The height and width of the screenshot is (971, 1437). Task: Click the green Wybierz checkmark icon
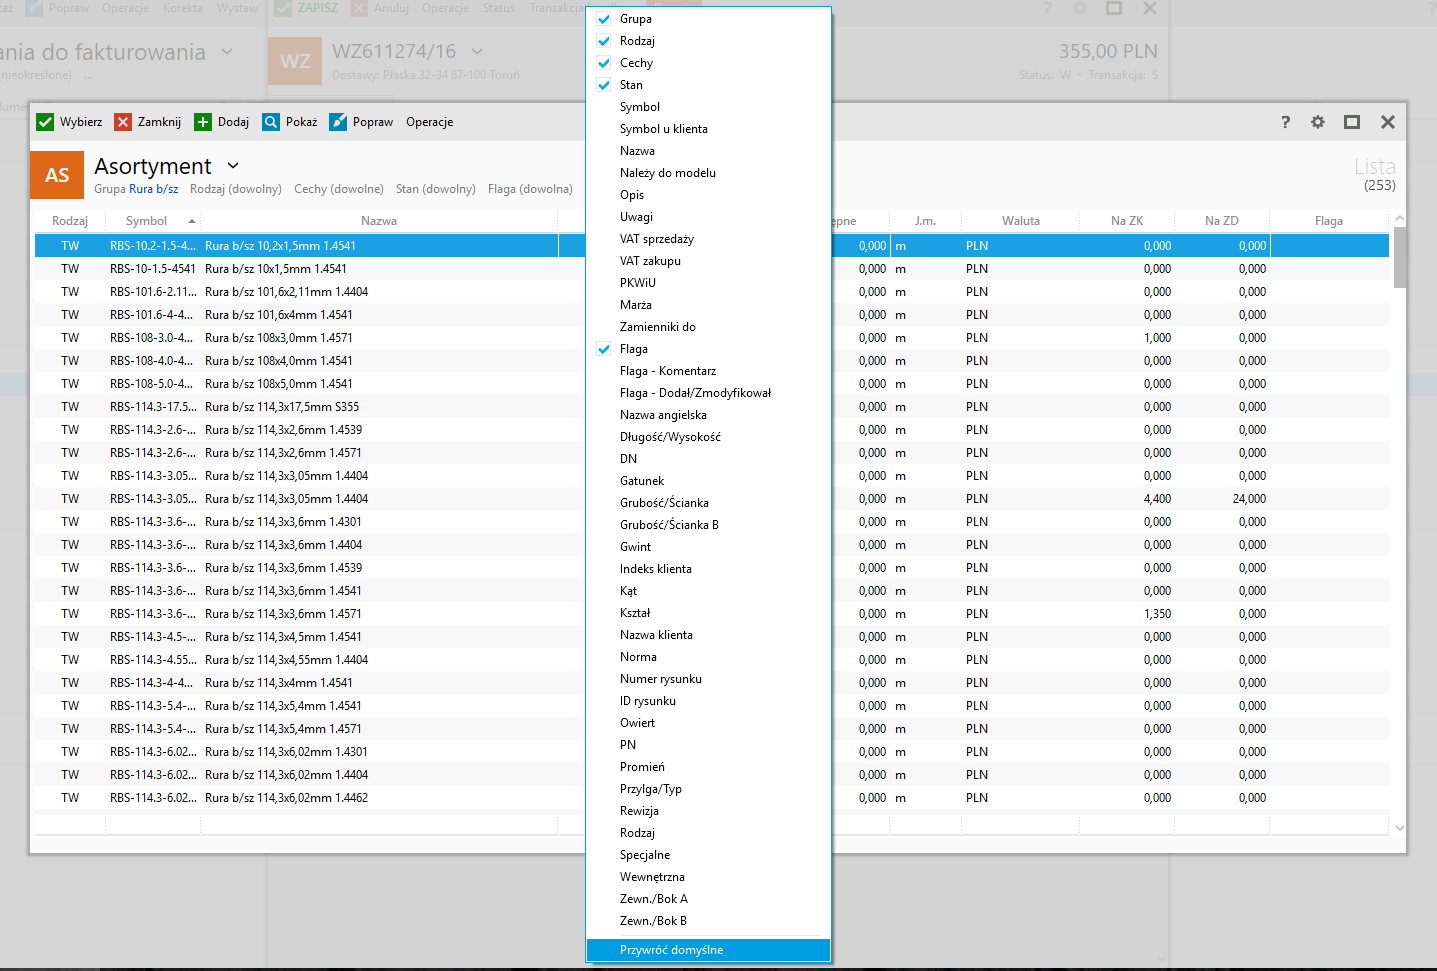pyautogui.click(x=45, y=122)
